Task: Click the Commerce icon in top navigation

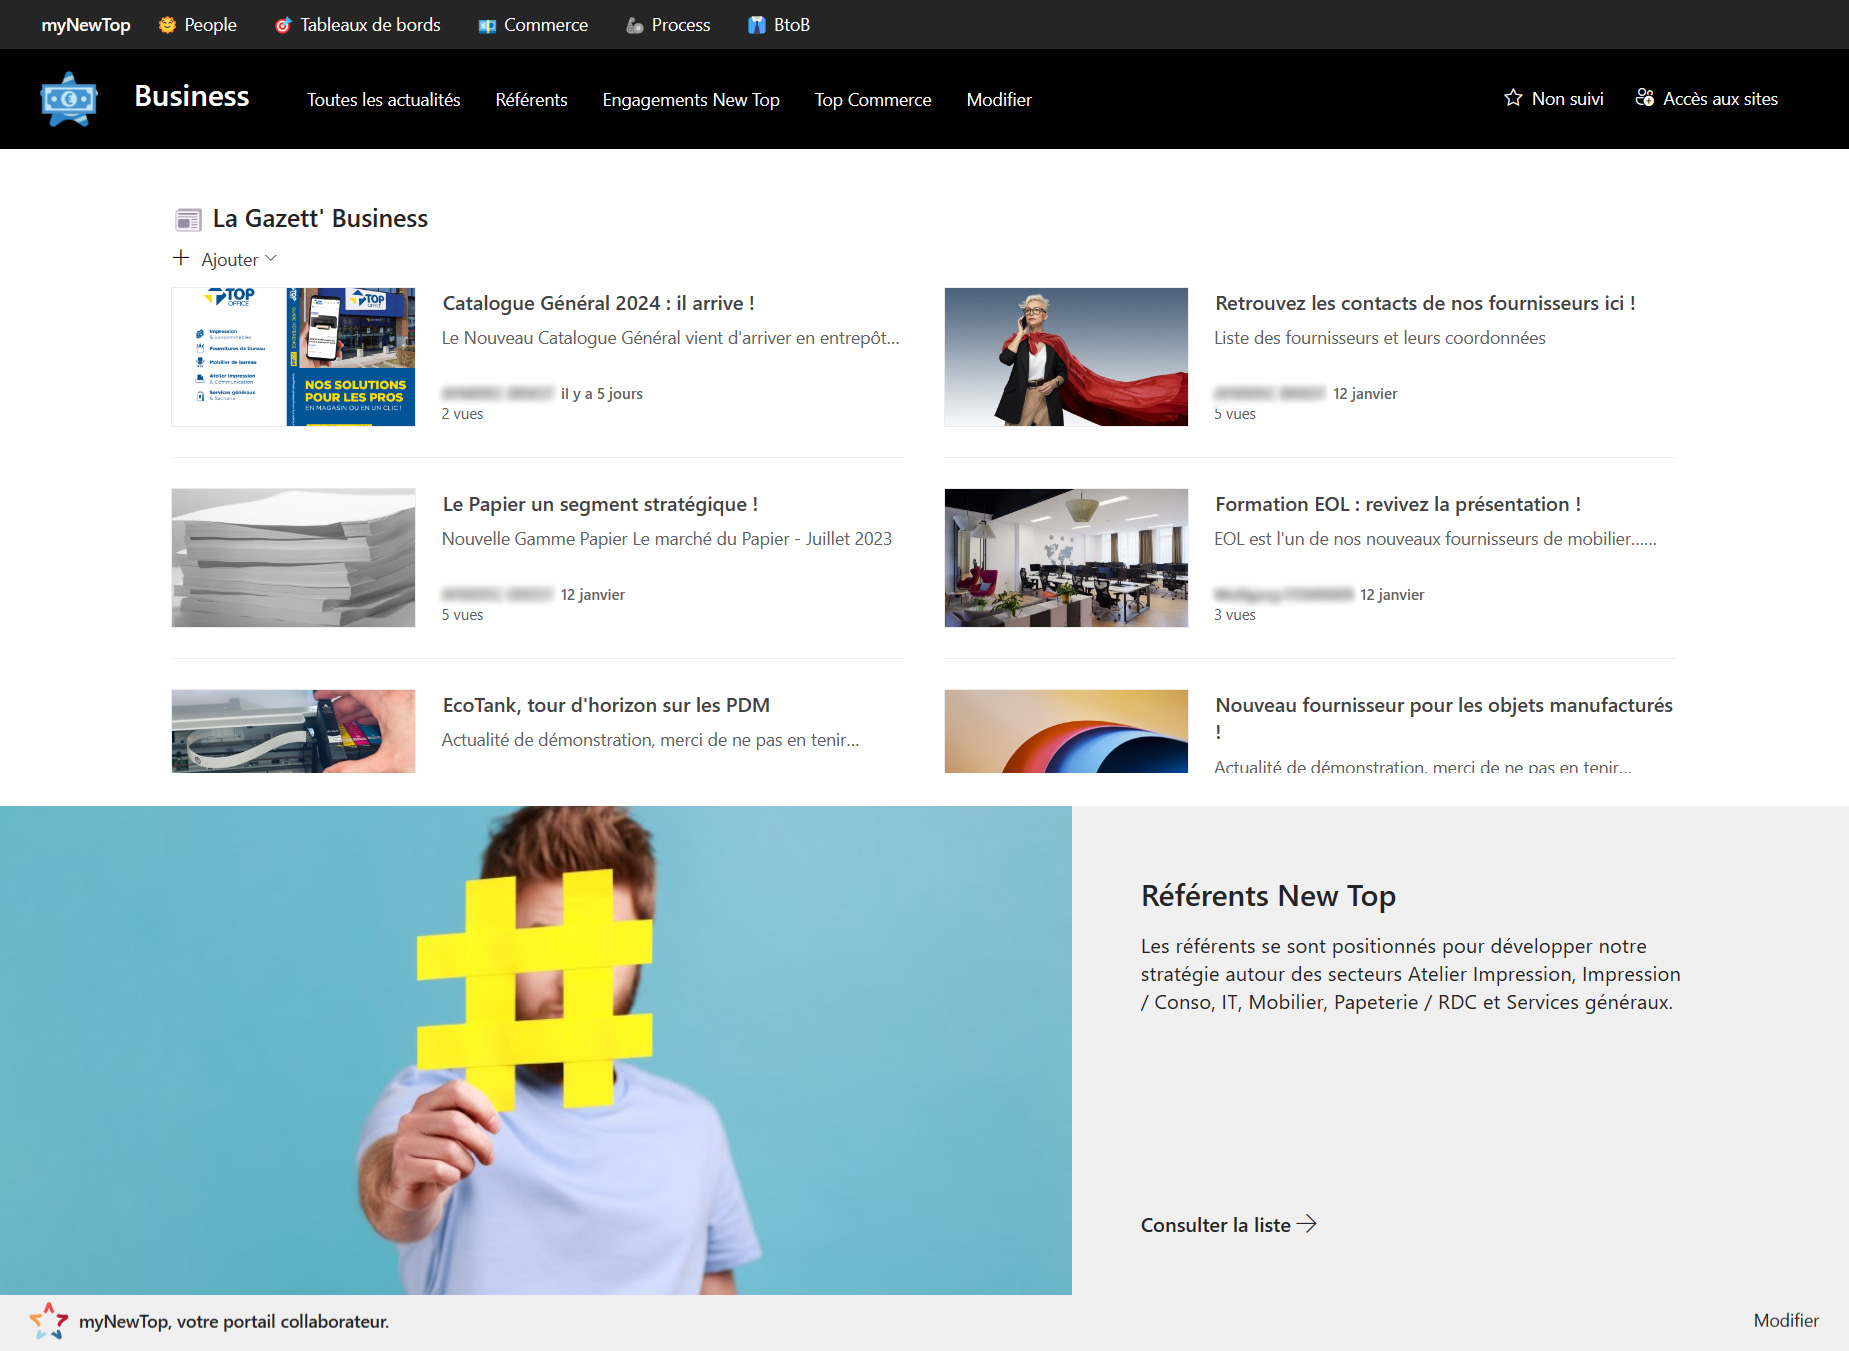Action: [x=487, y=26]
